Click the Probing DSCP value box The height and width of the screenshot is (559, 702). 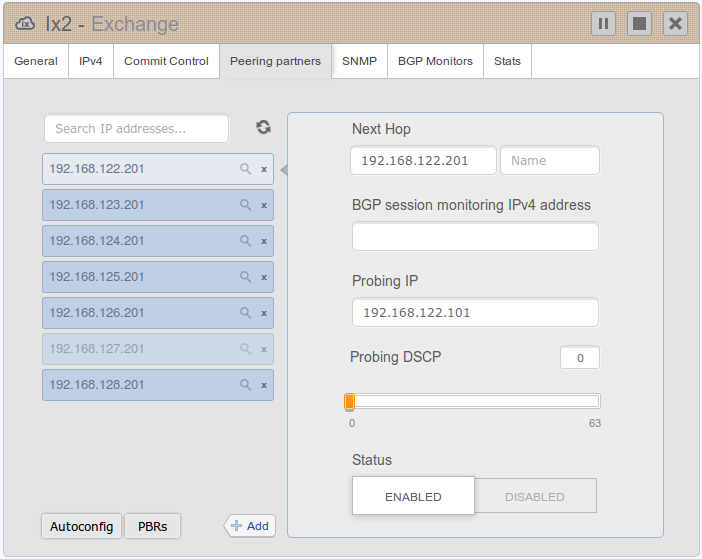(580, 358)
